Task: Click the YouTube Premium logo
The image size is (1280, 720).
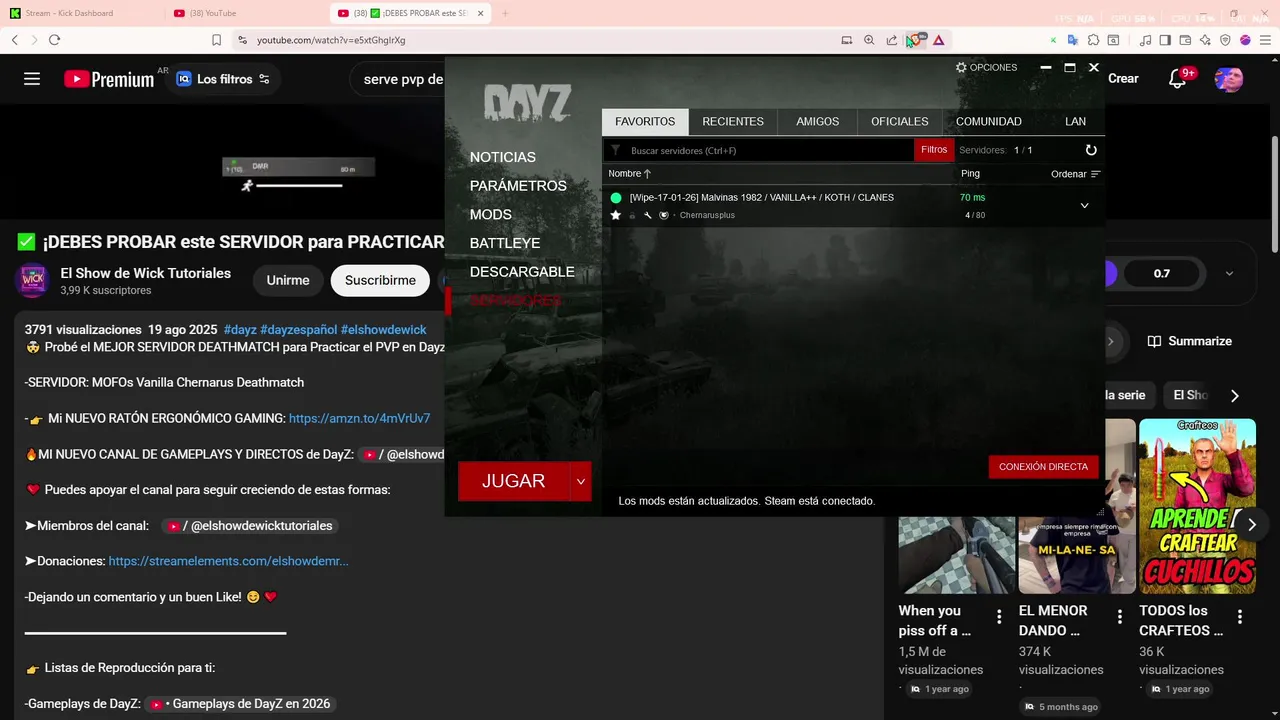Action: coord(109,79)
